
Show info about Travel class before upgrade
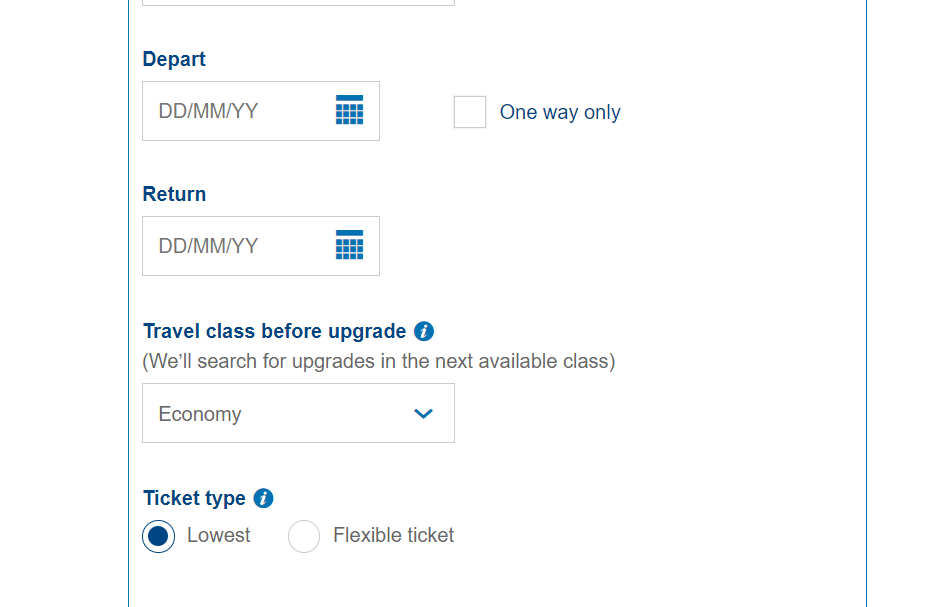pyautogui.click(x=424, y=331)
